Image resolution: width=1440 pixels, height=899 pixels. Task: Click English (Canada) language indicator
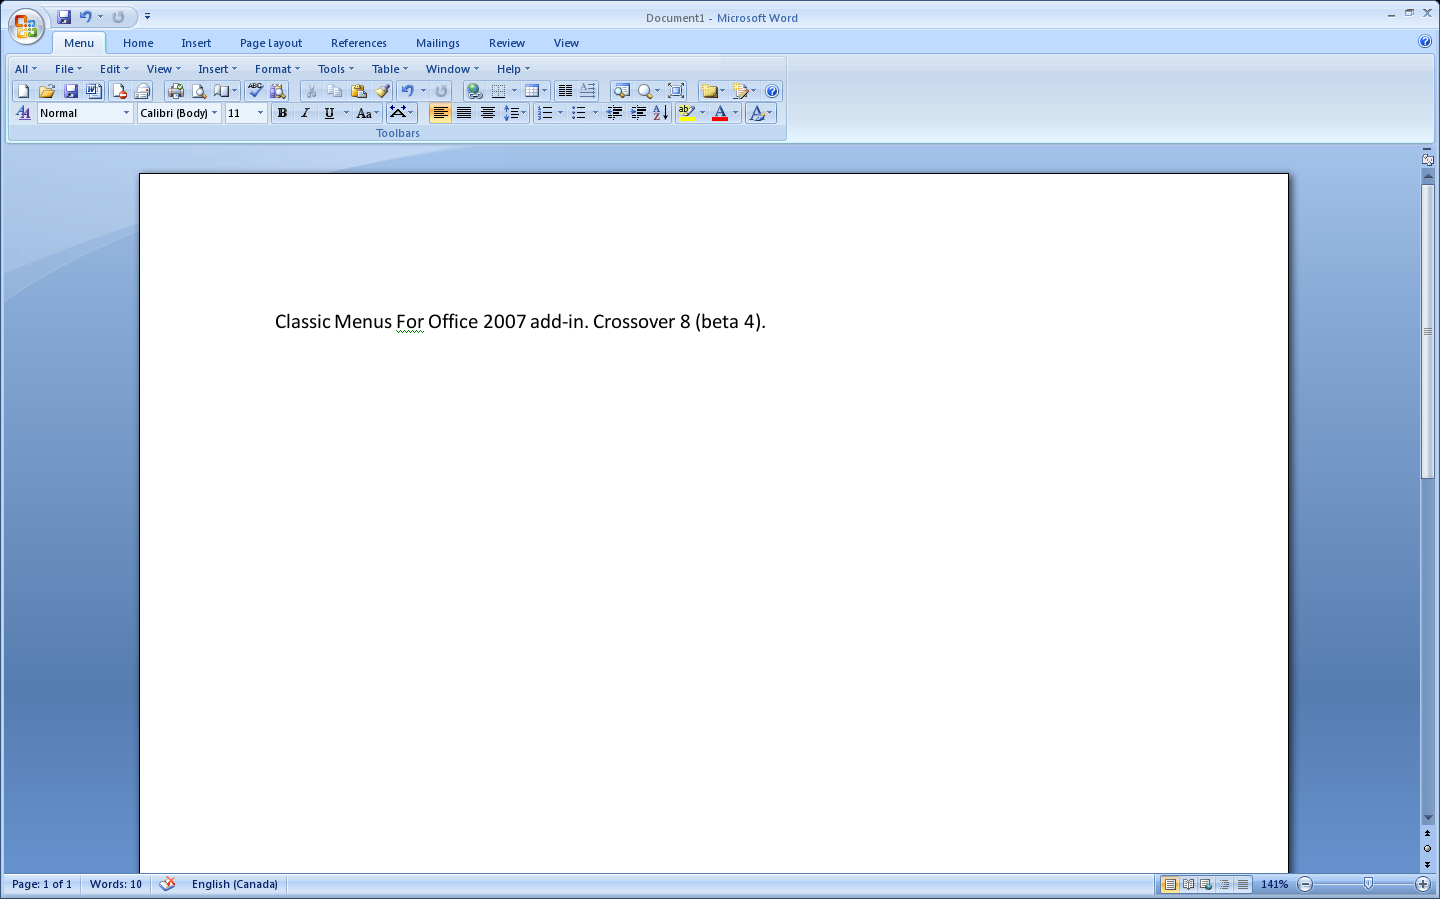click(x=235, y=884)
